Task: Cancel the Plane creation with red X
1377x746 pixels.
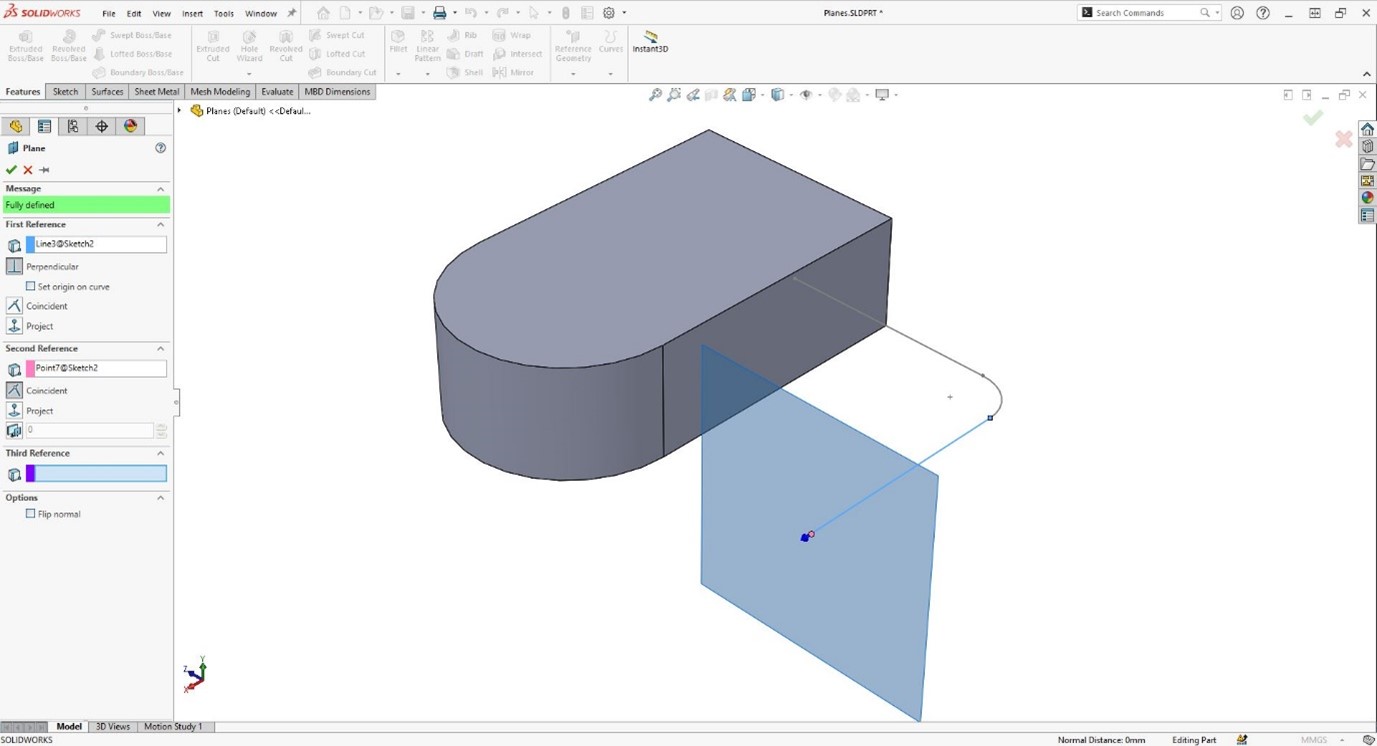Action: (x=27, y=169)
